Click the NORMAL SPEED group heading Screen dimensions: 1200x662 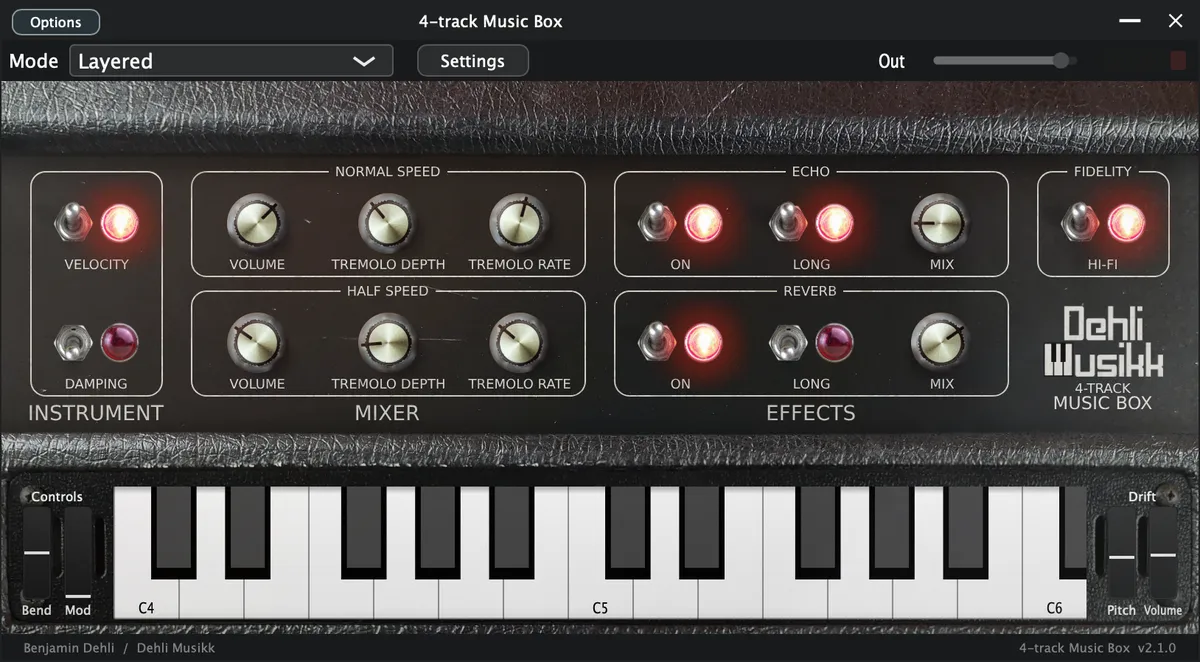388,171
